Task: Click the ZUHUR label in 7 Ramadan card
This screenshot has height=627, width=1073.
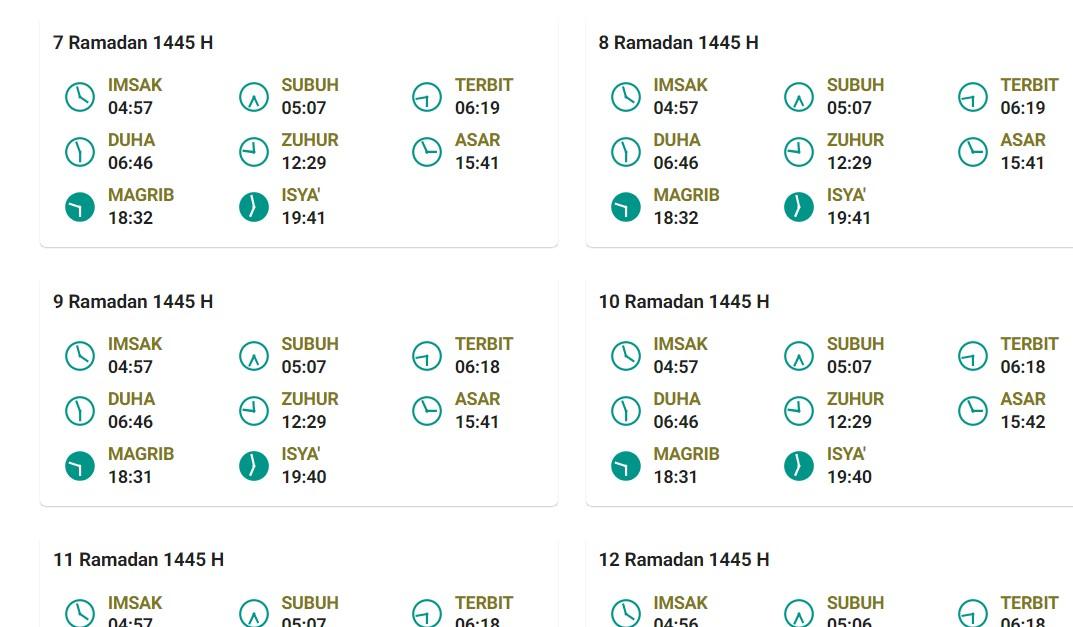Action: 310,140
